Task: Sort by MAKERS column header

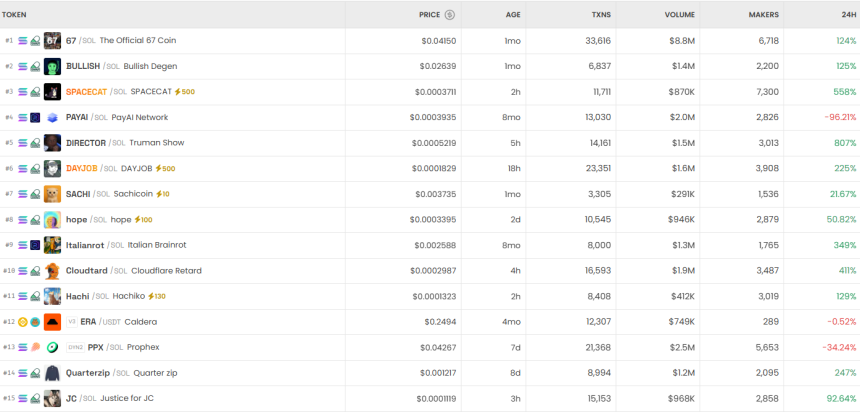Action: tap(763, 15)
